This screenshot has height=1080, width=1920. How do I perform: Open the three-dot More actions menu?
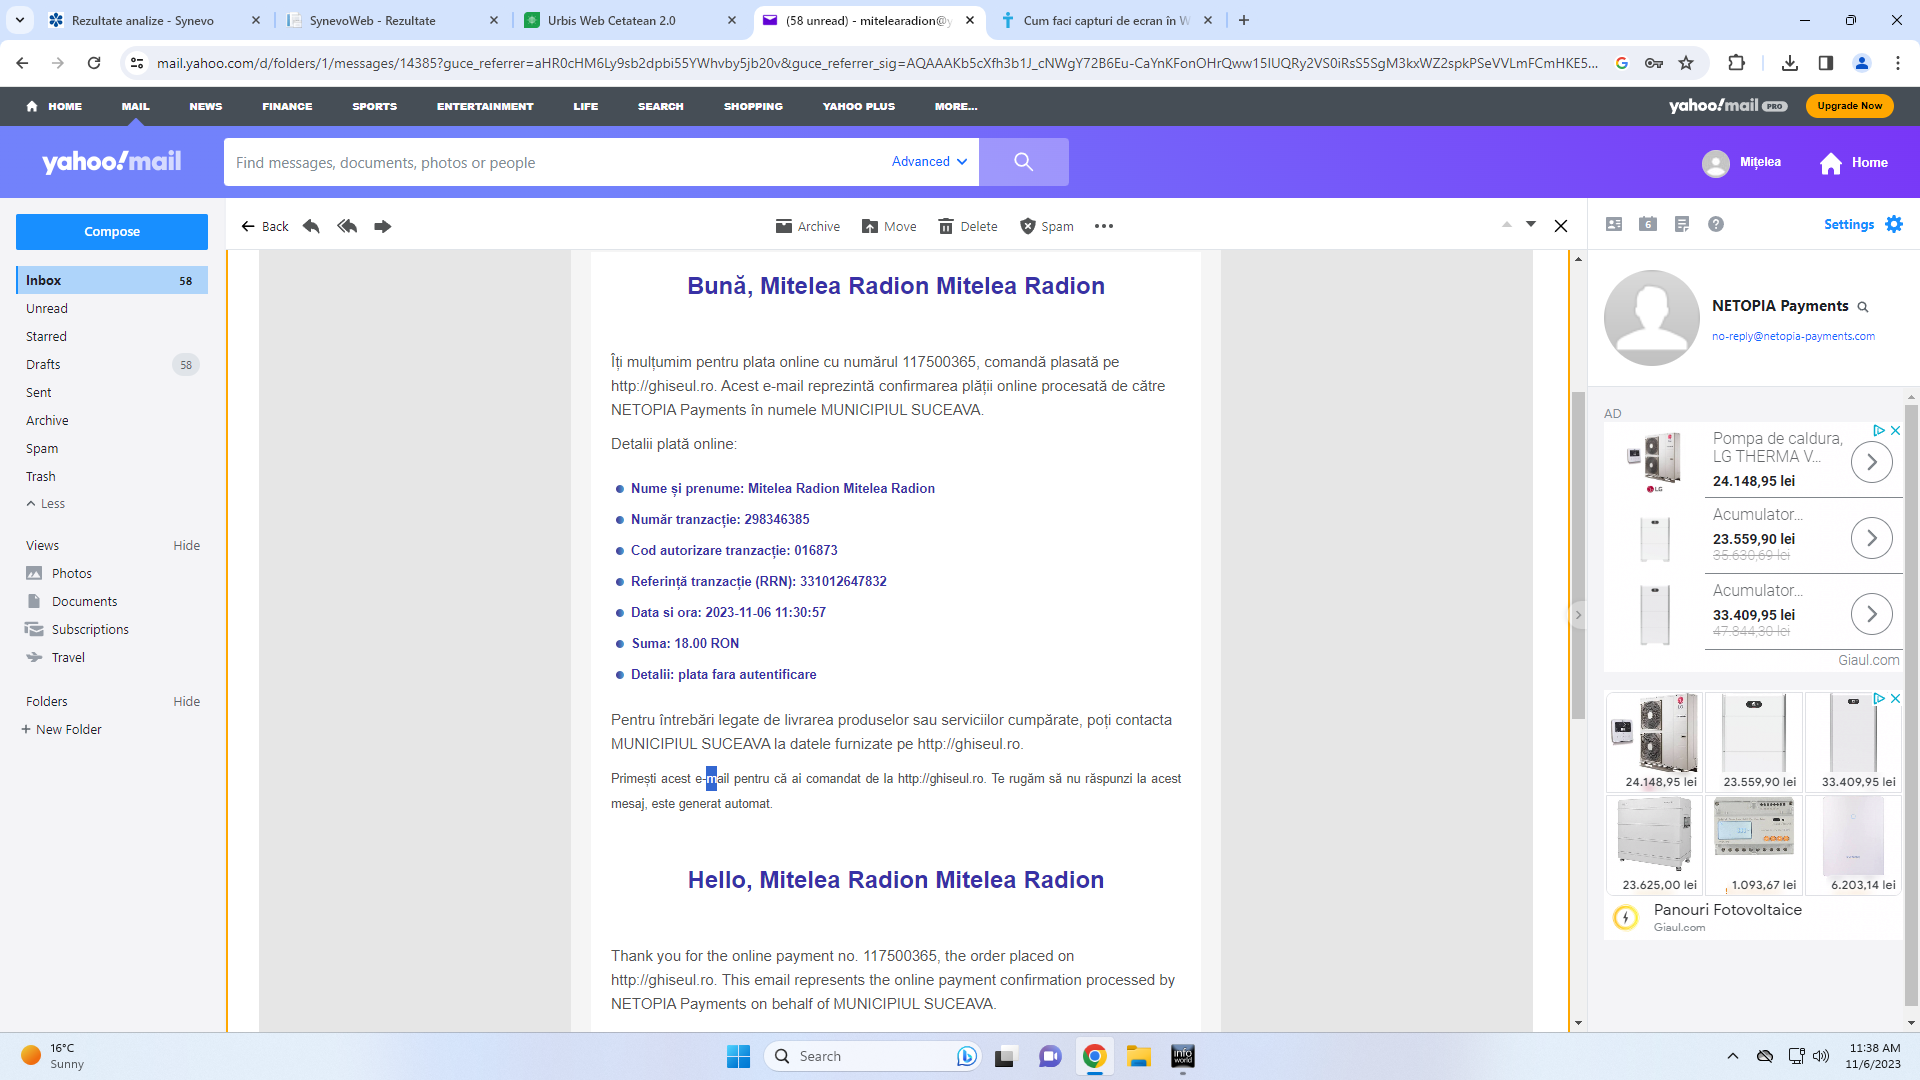(1103, 227)
